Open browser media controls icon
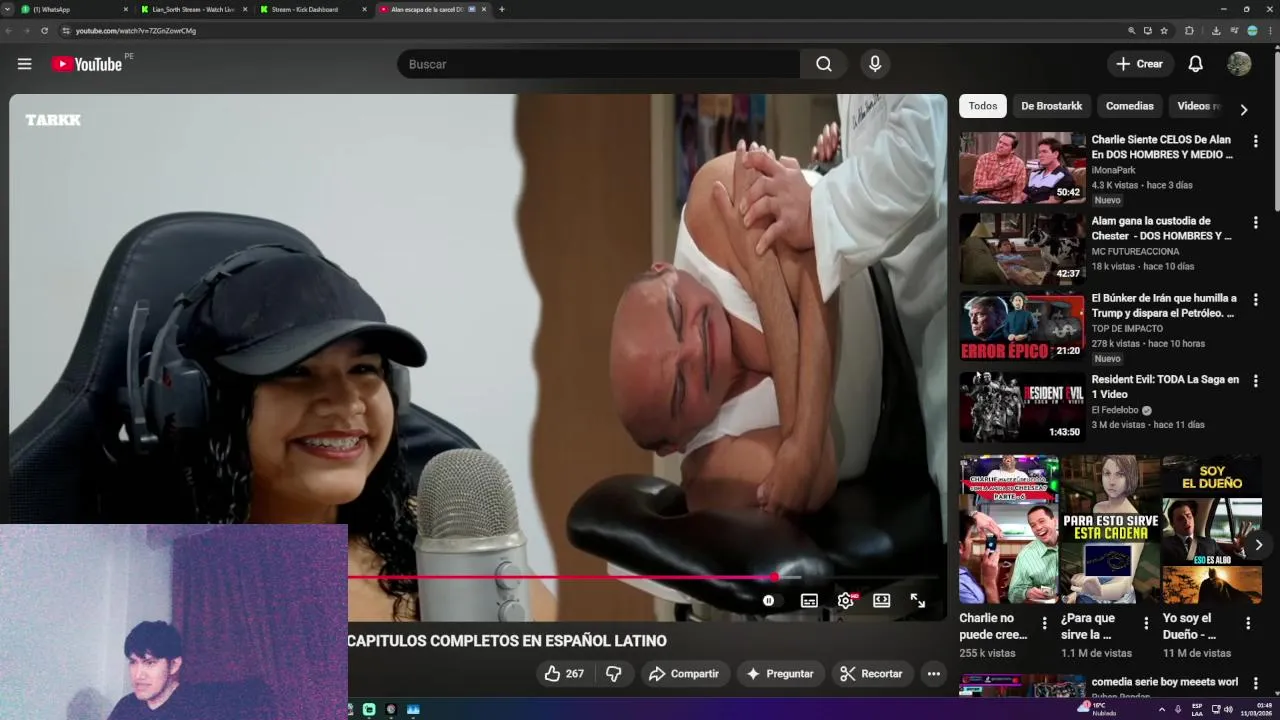The height and width of the screenshot is (720, 1280). 1234,31
